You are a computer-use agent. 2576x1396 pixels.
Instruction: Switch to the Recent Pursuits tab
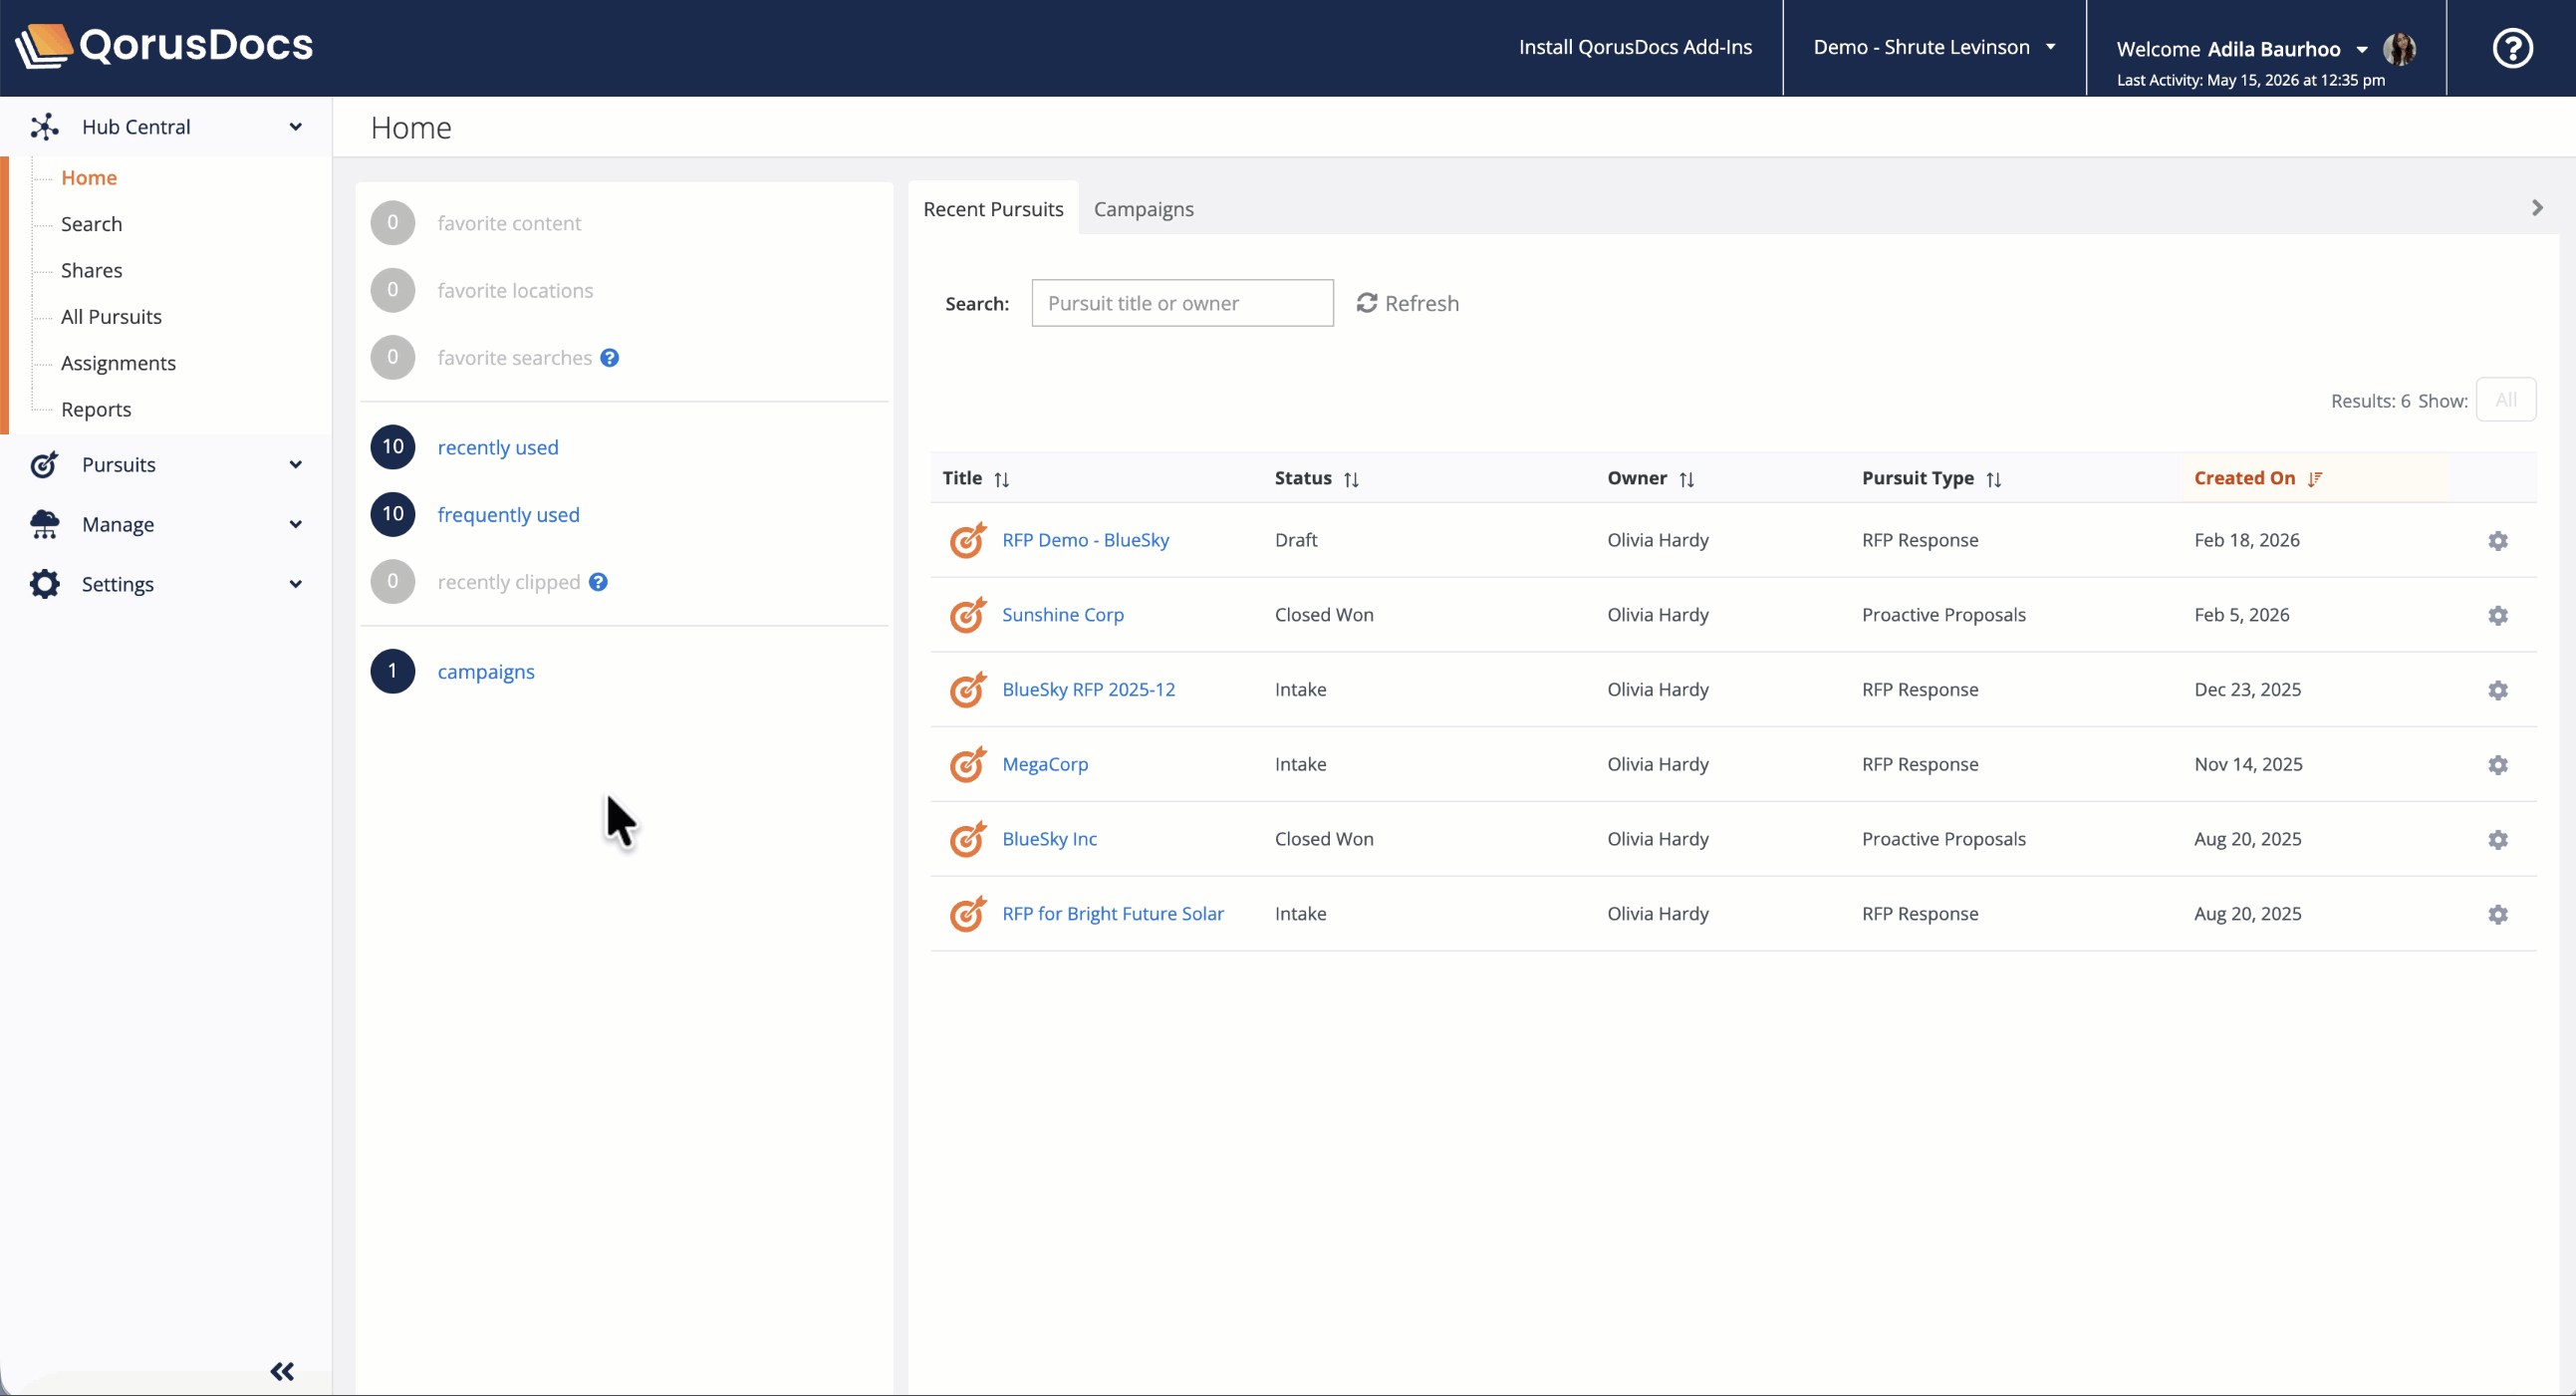coord(993,209)
